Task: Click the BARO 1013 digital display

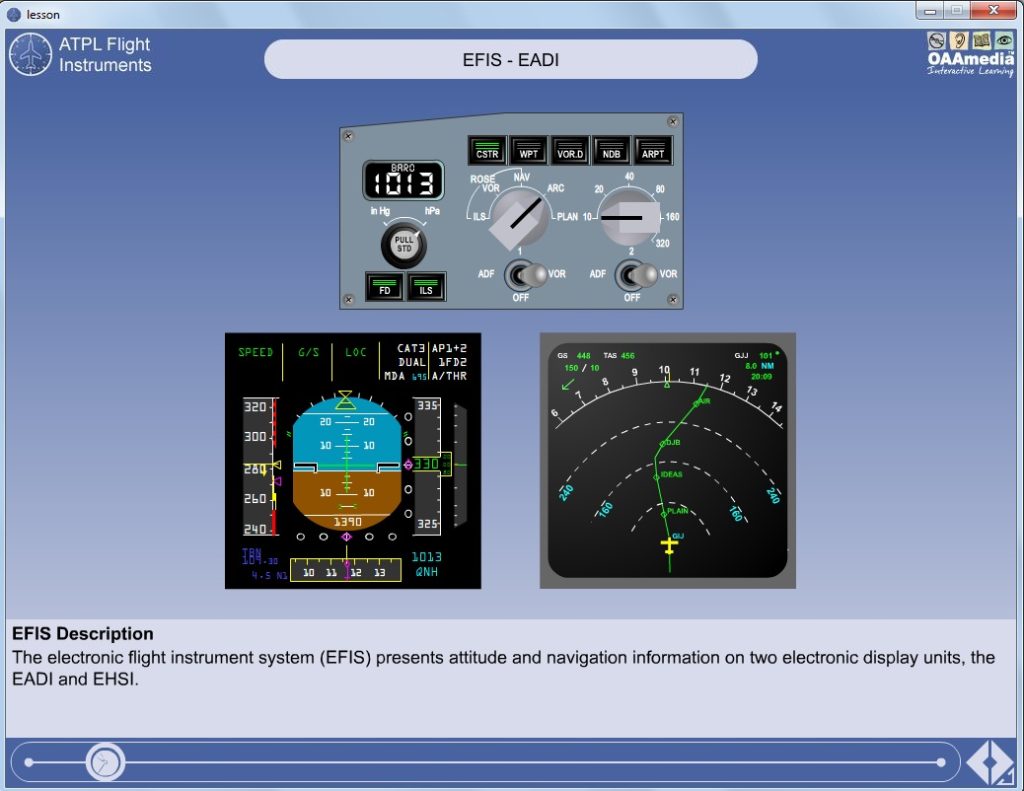Action: point(404,180)
